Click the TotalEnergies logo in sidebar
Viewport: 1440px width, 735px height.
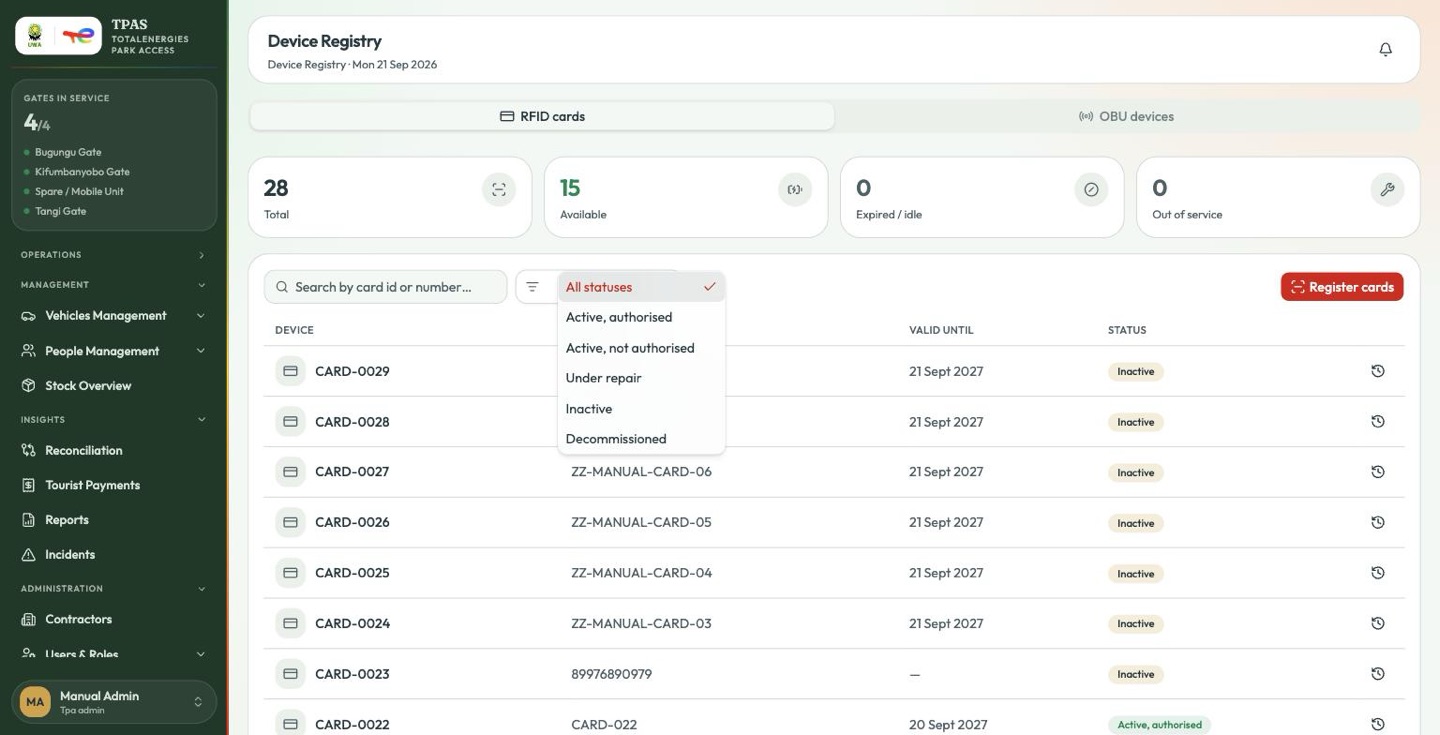coord(78,36)
